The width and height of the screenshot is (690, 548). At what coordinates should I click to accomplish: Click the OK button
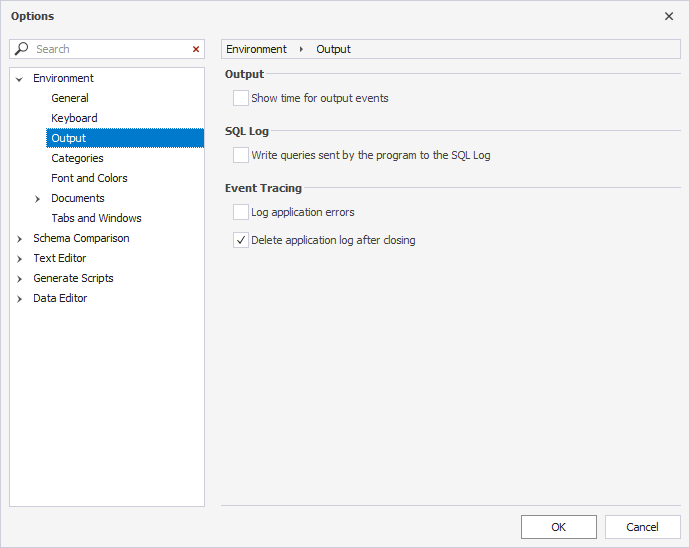[x=559, y=527]
